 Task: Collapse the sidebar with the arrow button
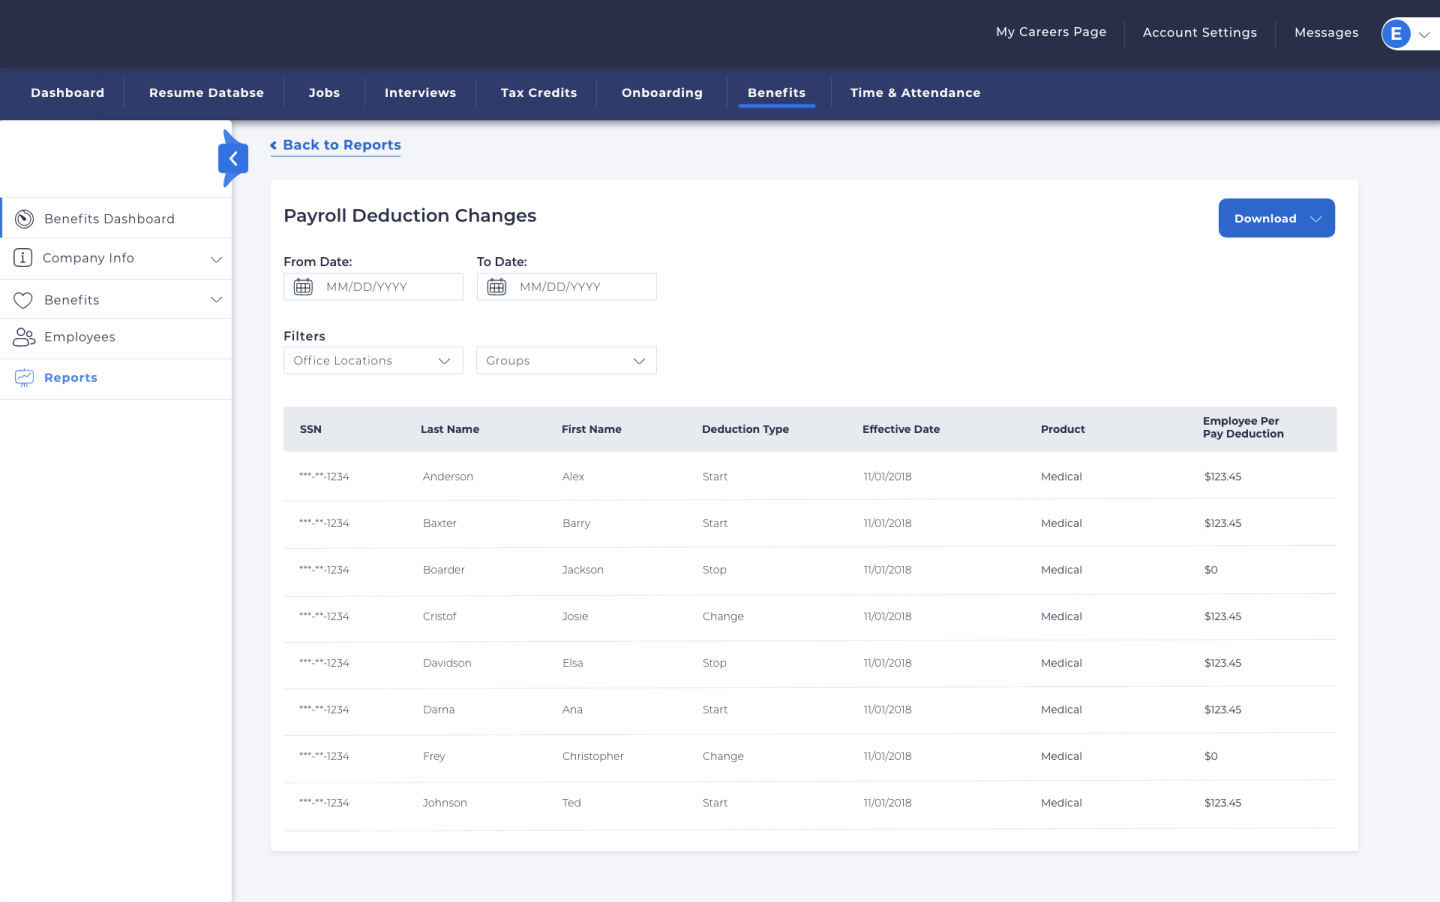tap(233, 158)
